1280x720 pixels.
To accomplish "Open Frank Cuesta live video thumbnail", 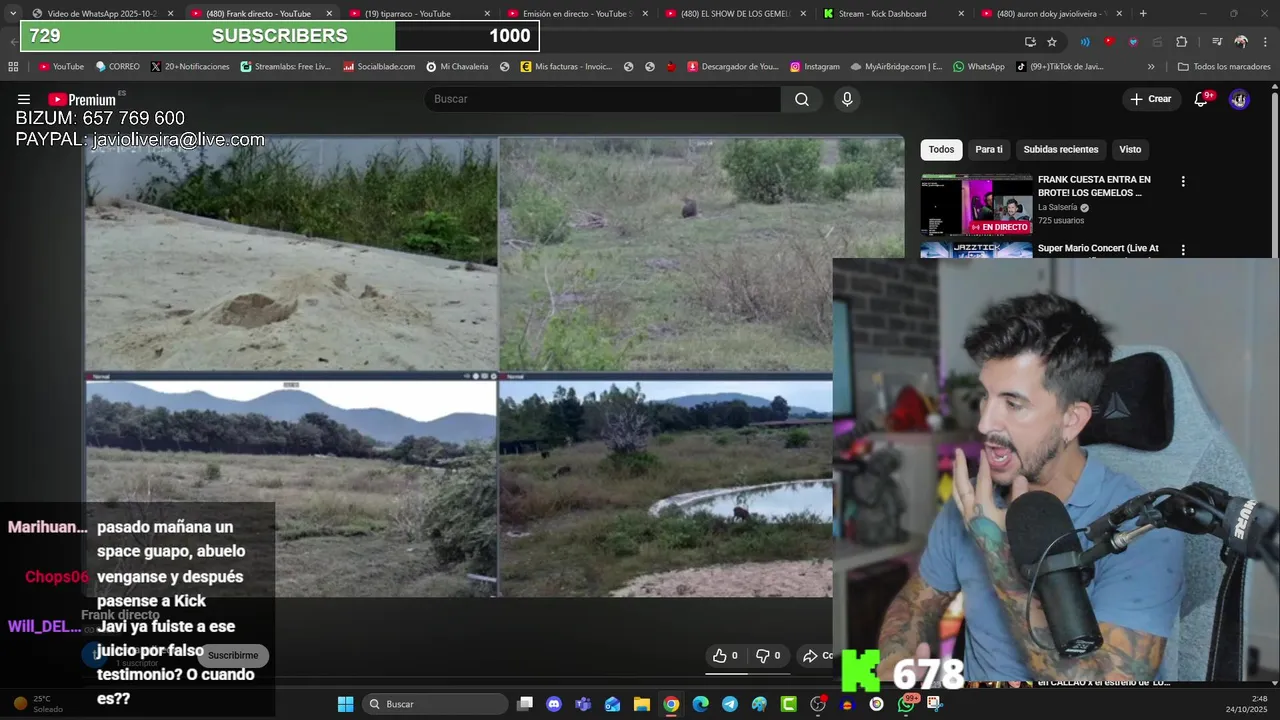I will [976, 205].
